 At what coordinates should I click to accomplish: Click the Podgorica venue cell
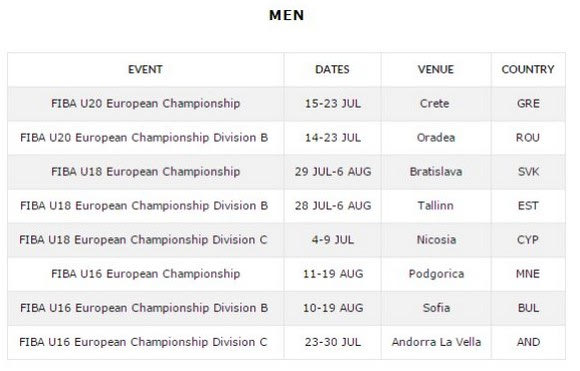point(436,274)
